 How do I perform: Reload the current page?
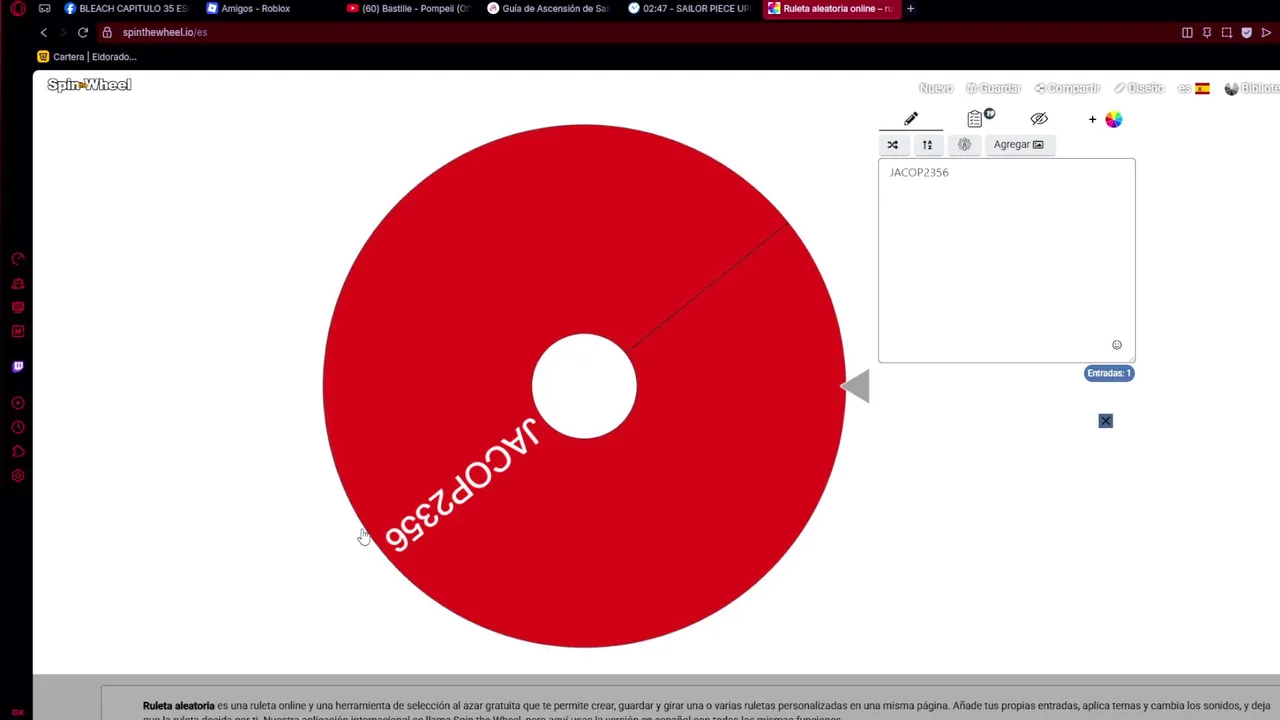pos(83,32)
